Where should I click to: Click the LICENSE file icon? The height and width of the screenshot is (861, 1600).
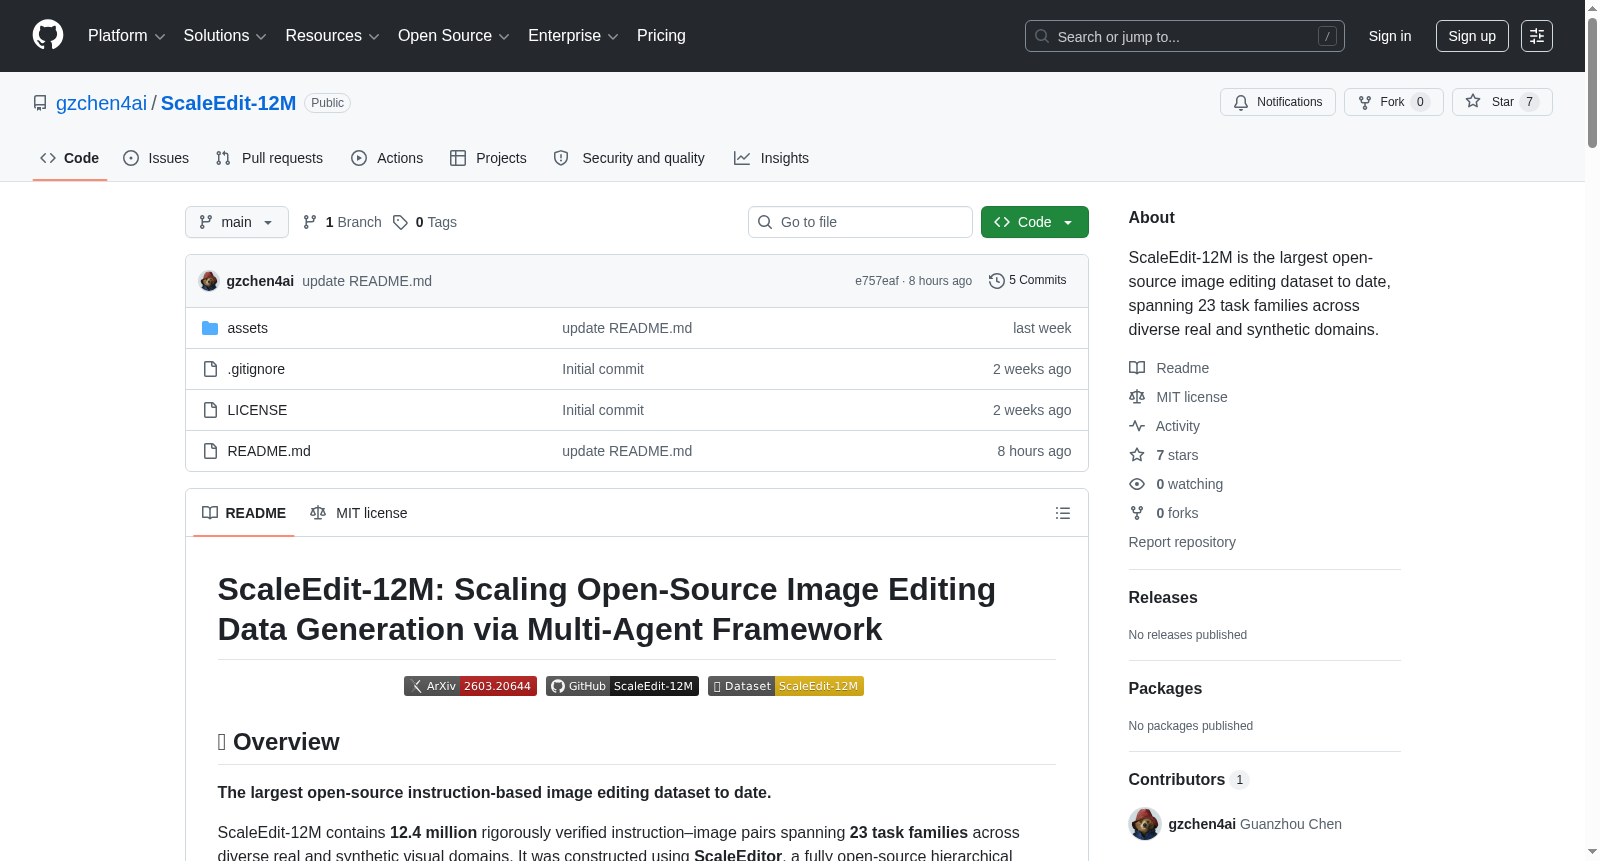(x=210, y=410)
